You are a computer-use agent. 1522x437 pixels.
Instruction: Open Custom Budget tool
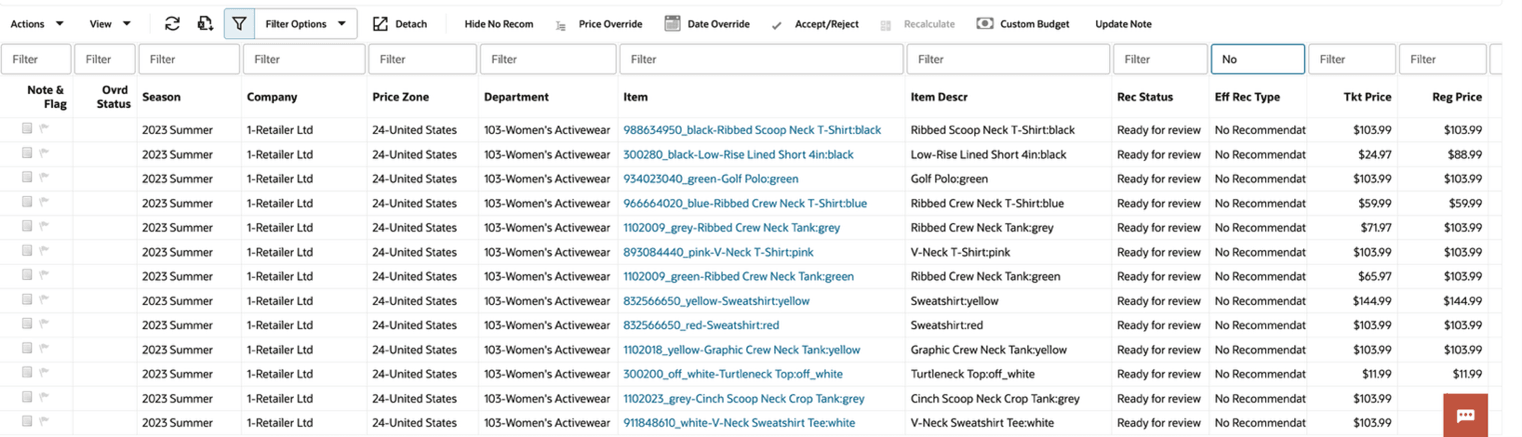tap(1023, 24)
